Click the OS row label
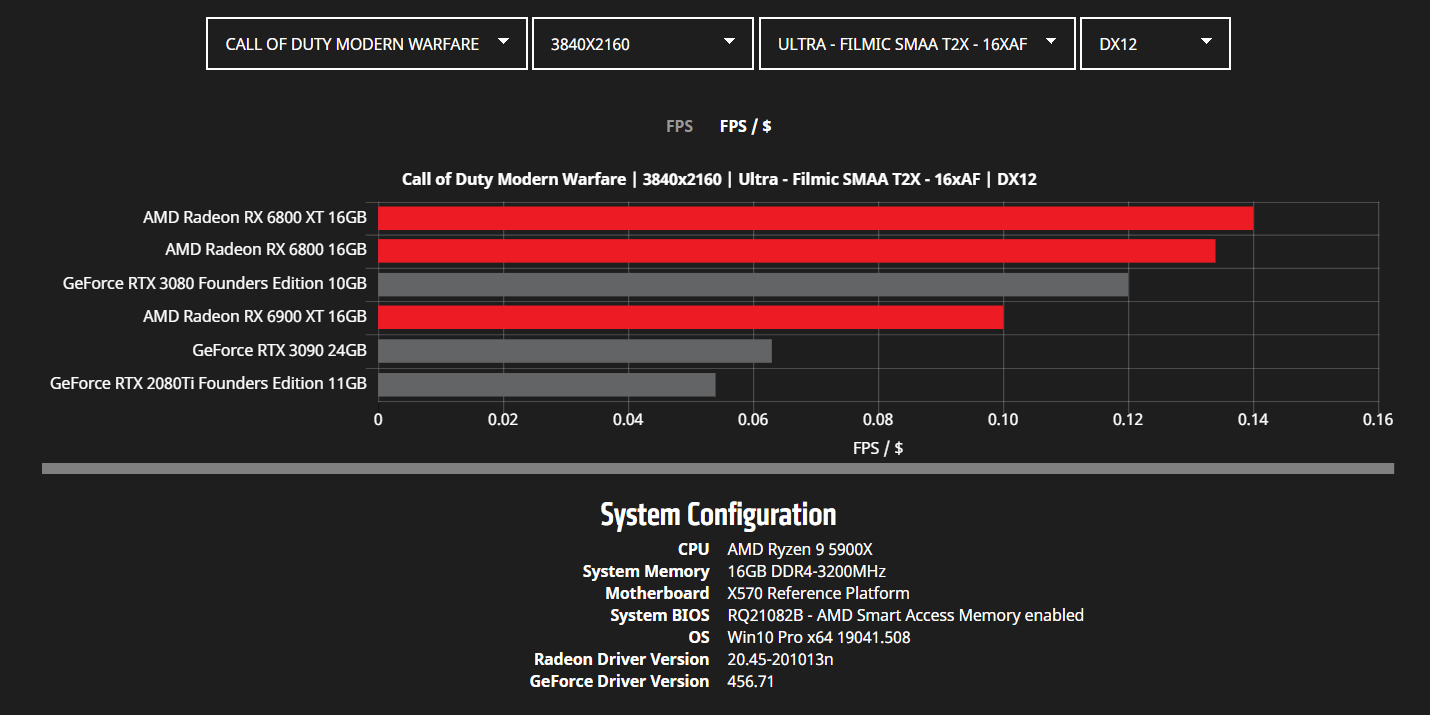Image resolution: width=1430 pixels, height=715 pixels. pyautogui.click(x=700, y=637)
